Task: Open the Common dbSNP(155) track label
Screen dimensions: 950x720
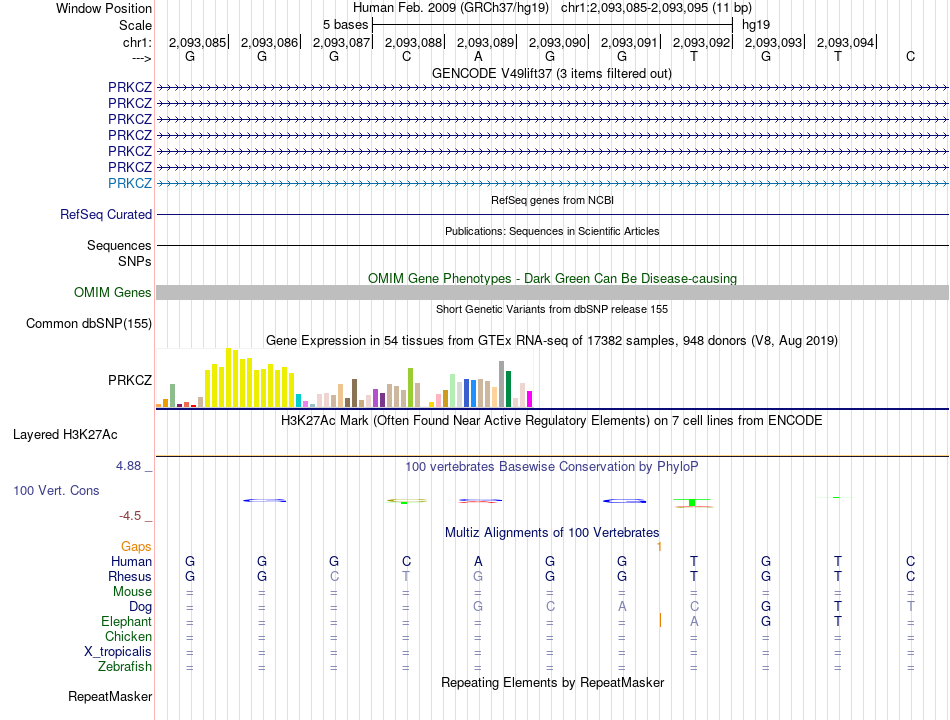Action: [89, 324]
